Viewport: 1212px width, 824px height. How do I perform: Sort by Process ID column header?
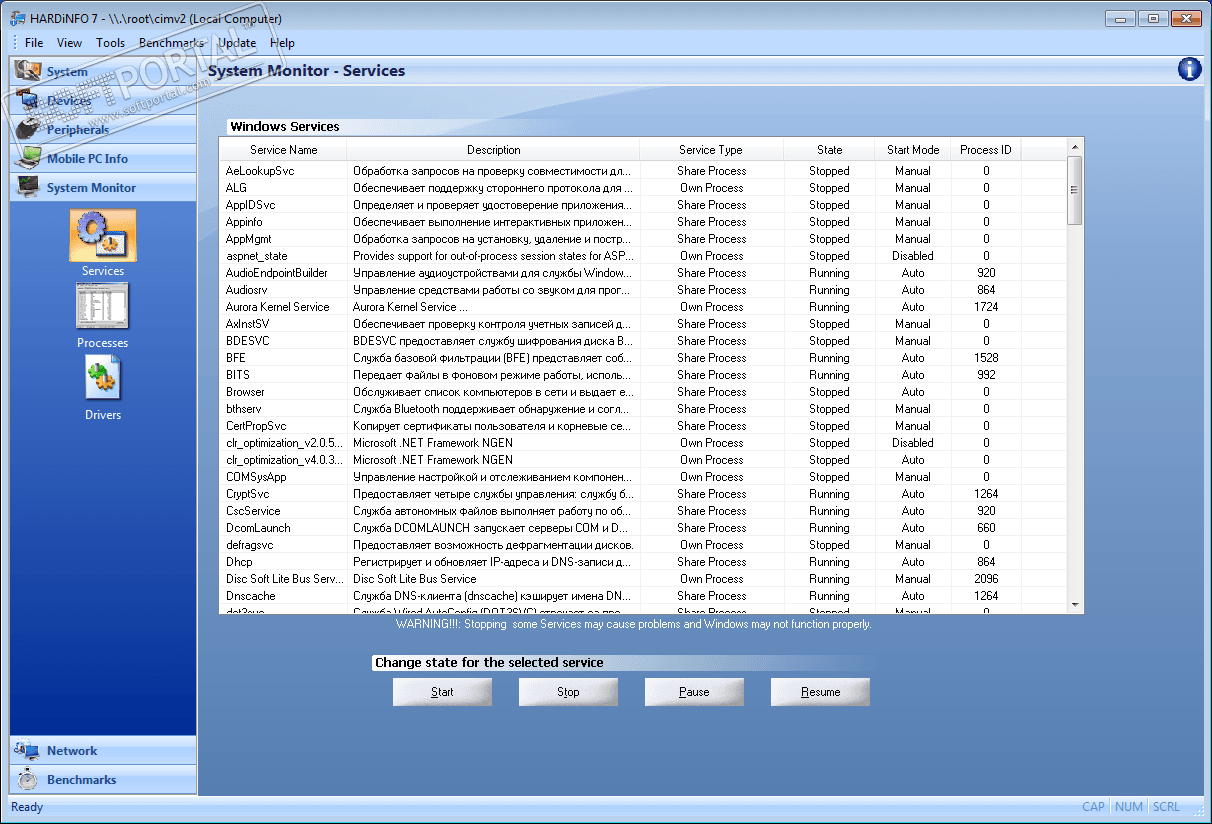(x=985, y=150)
